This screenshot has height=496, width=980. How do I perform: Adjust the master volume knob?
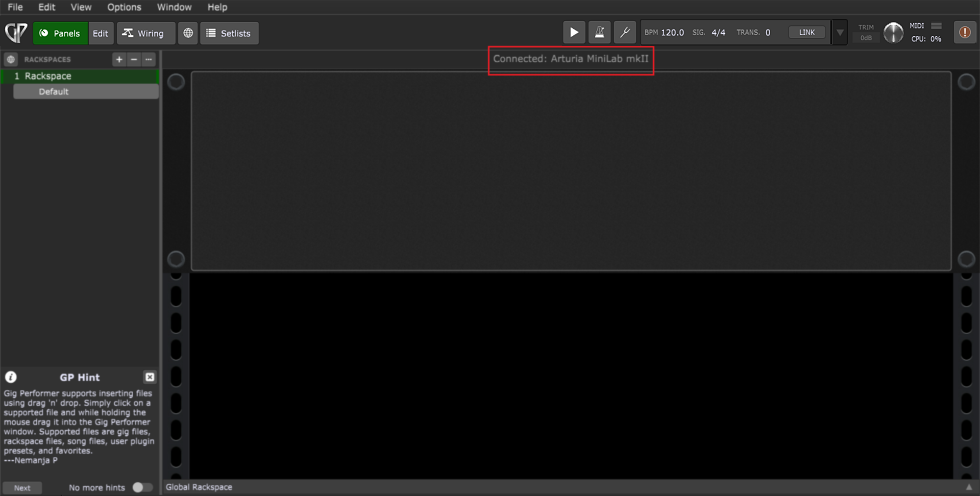pos(894,33)
